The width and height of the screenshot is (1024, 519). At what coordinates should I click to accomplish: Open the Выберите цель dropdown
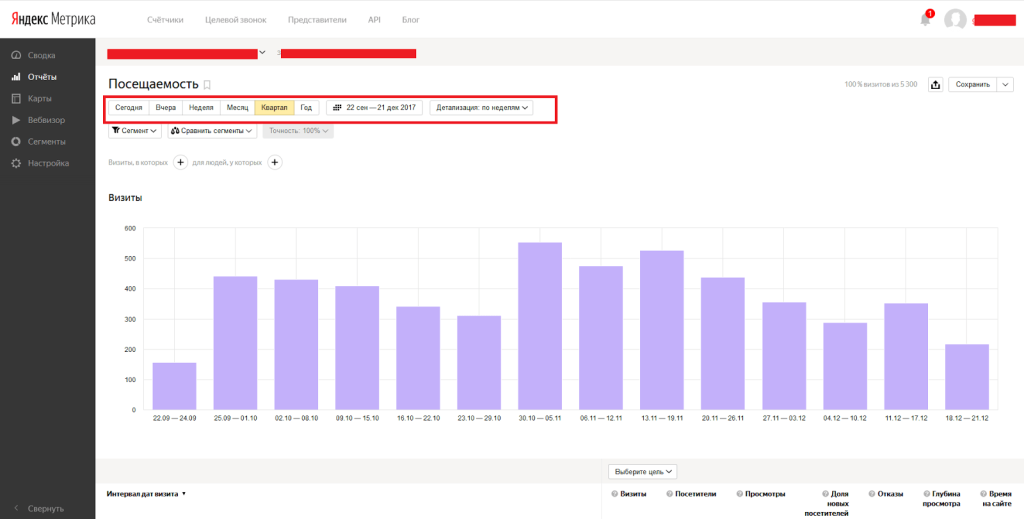tap(642, 471)
